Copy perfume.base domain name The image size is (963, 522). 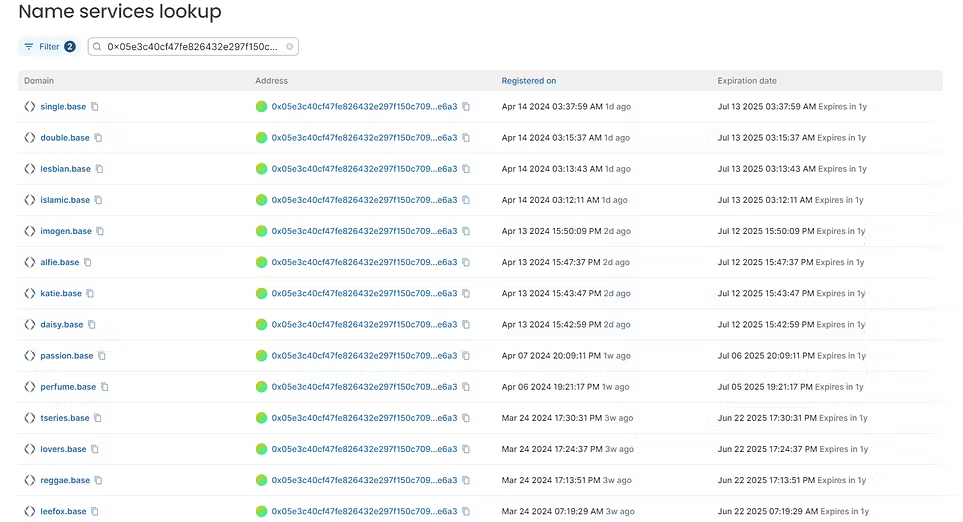point(105,387)
